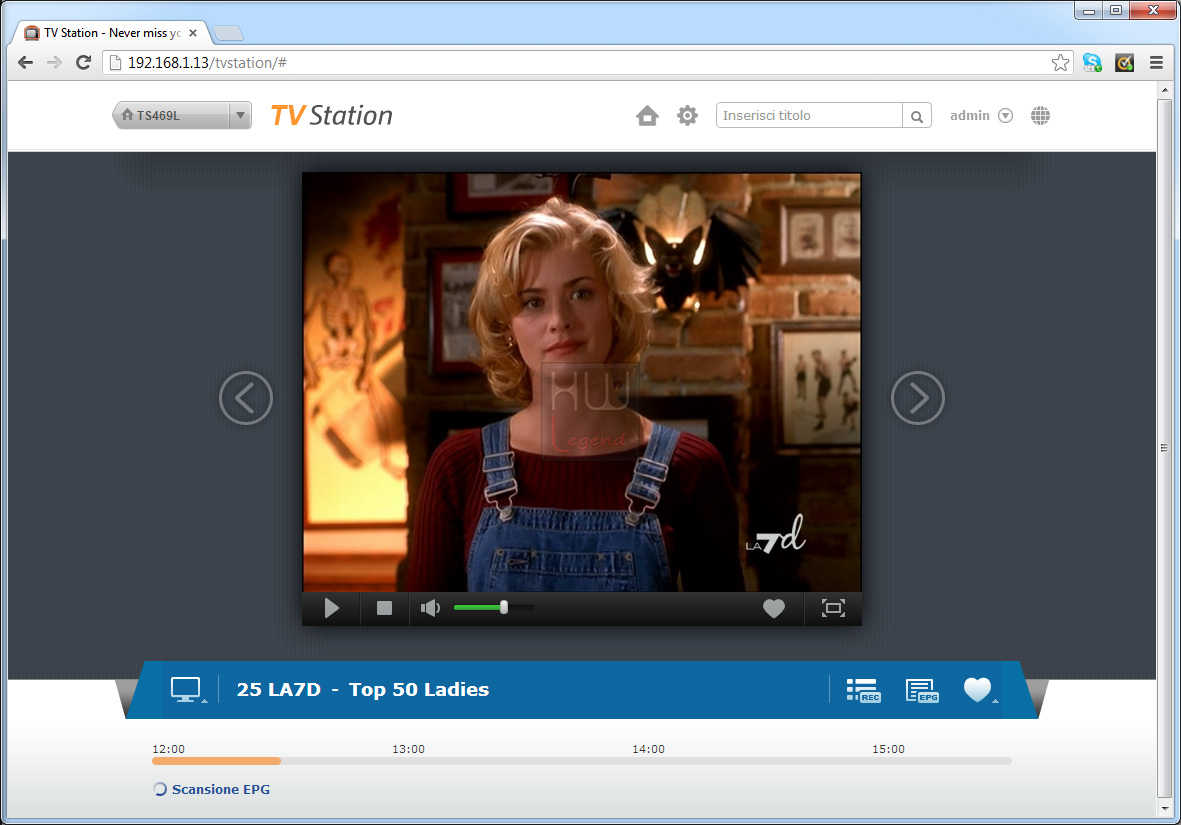Click scrollbar up arrow
Viewport: 1181px width, 825px height.
pos(1164,90)
